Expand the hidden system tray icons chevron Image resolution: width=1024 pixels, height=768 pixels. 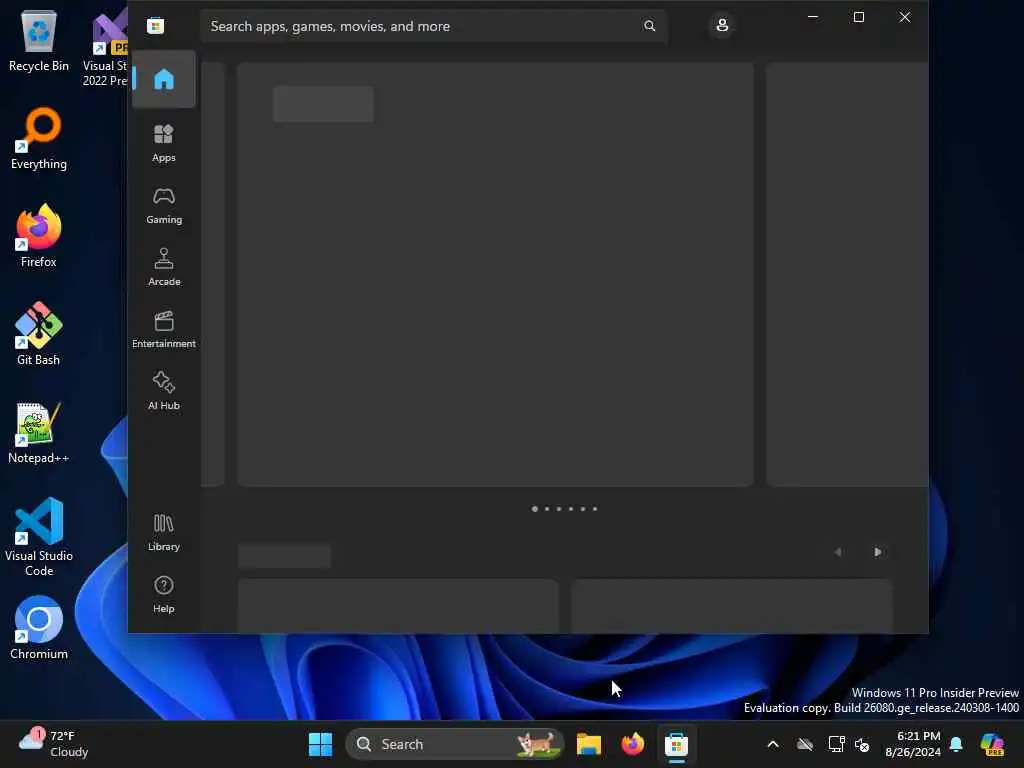[x=773, y=744]
